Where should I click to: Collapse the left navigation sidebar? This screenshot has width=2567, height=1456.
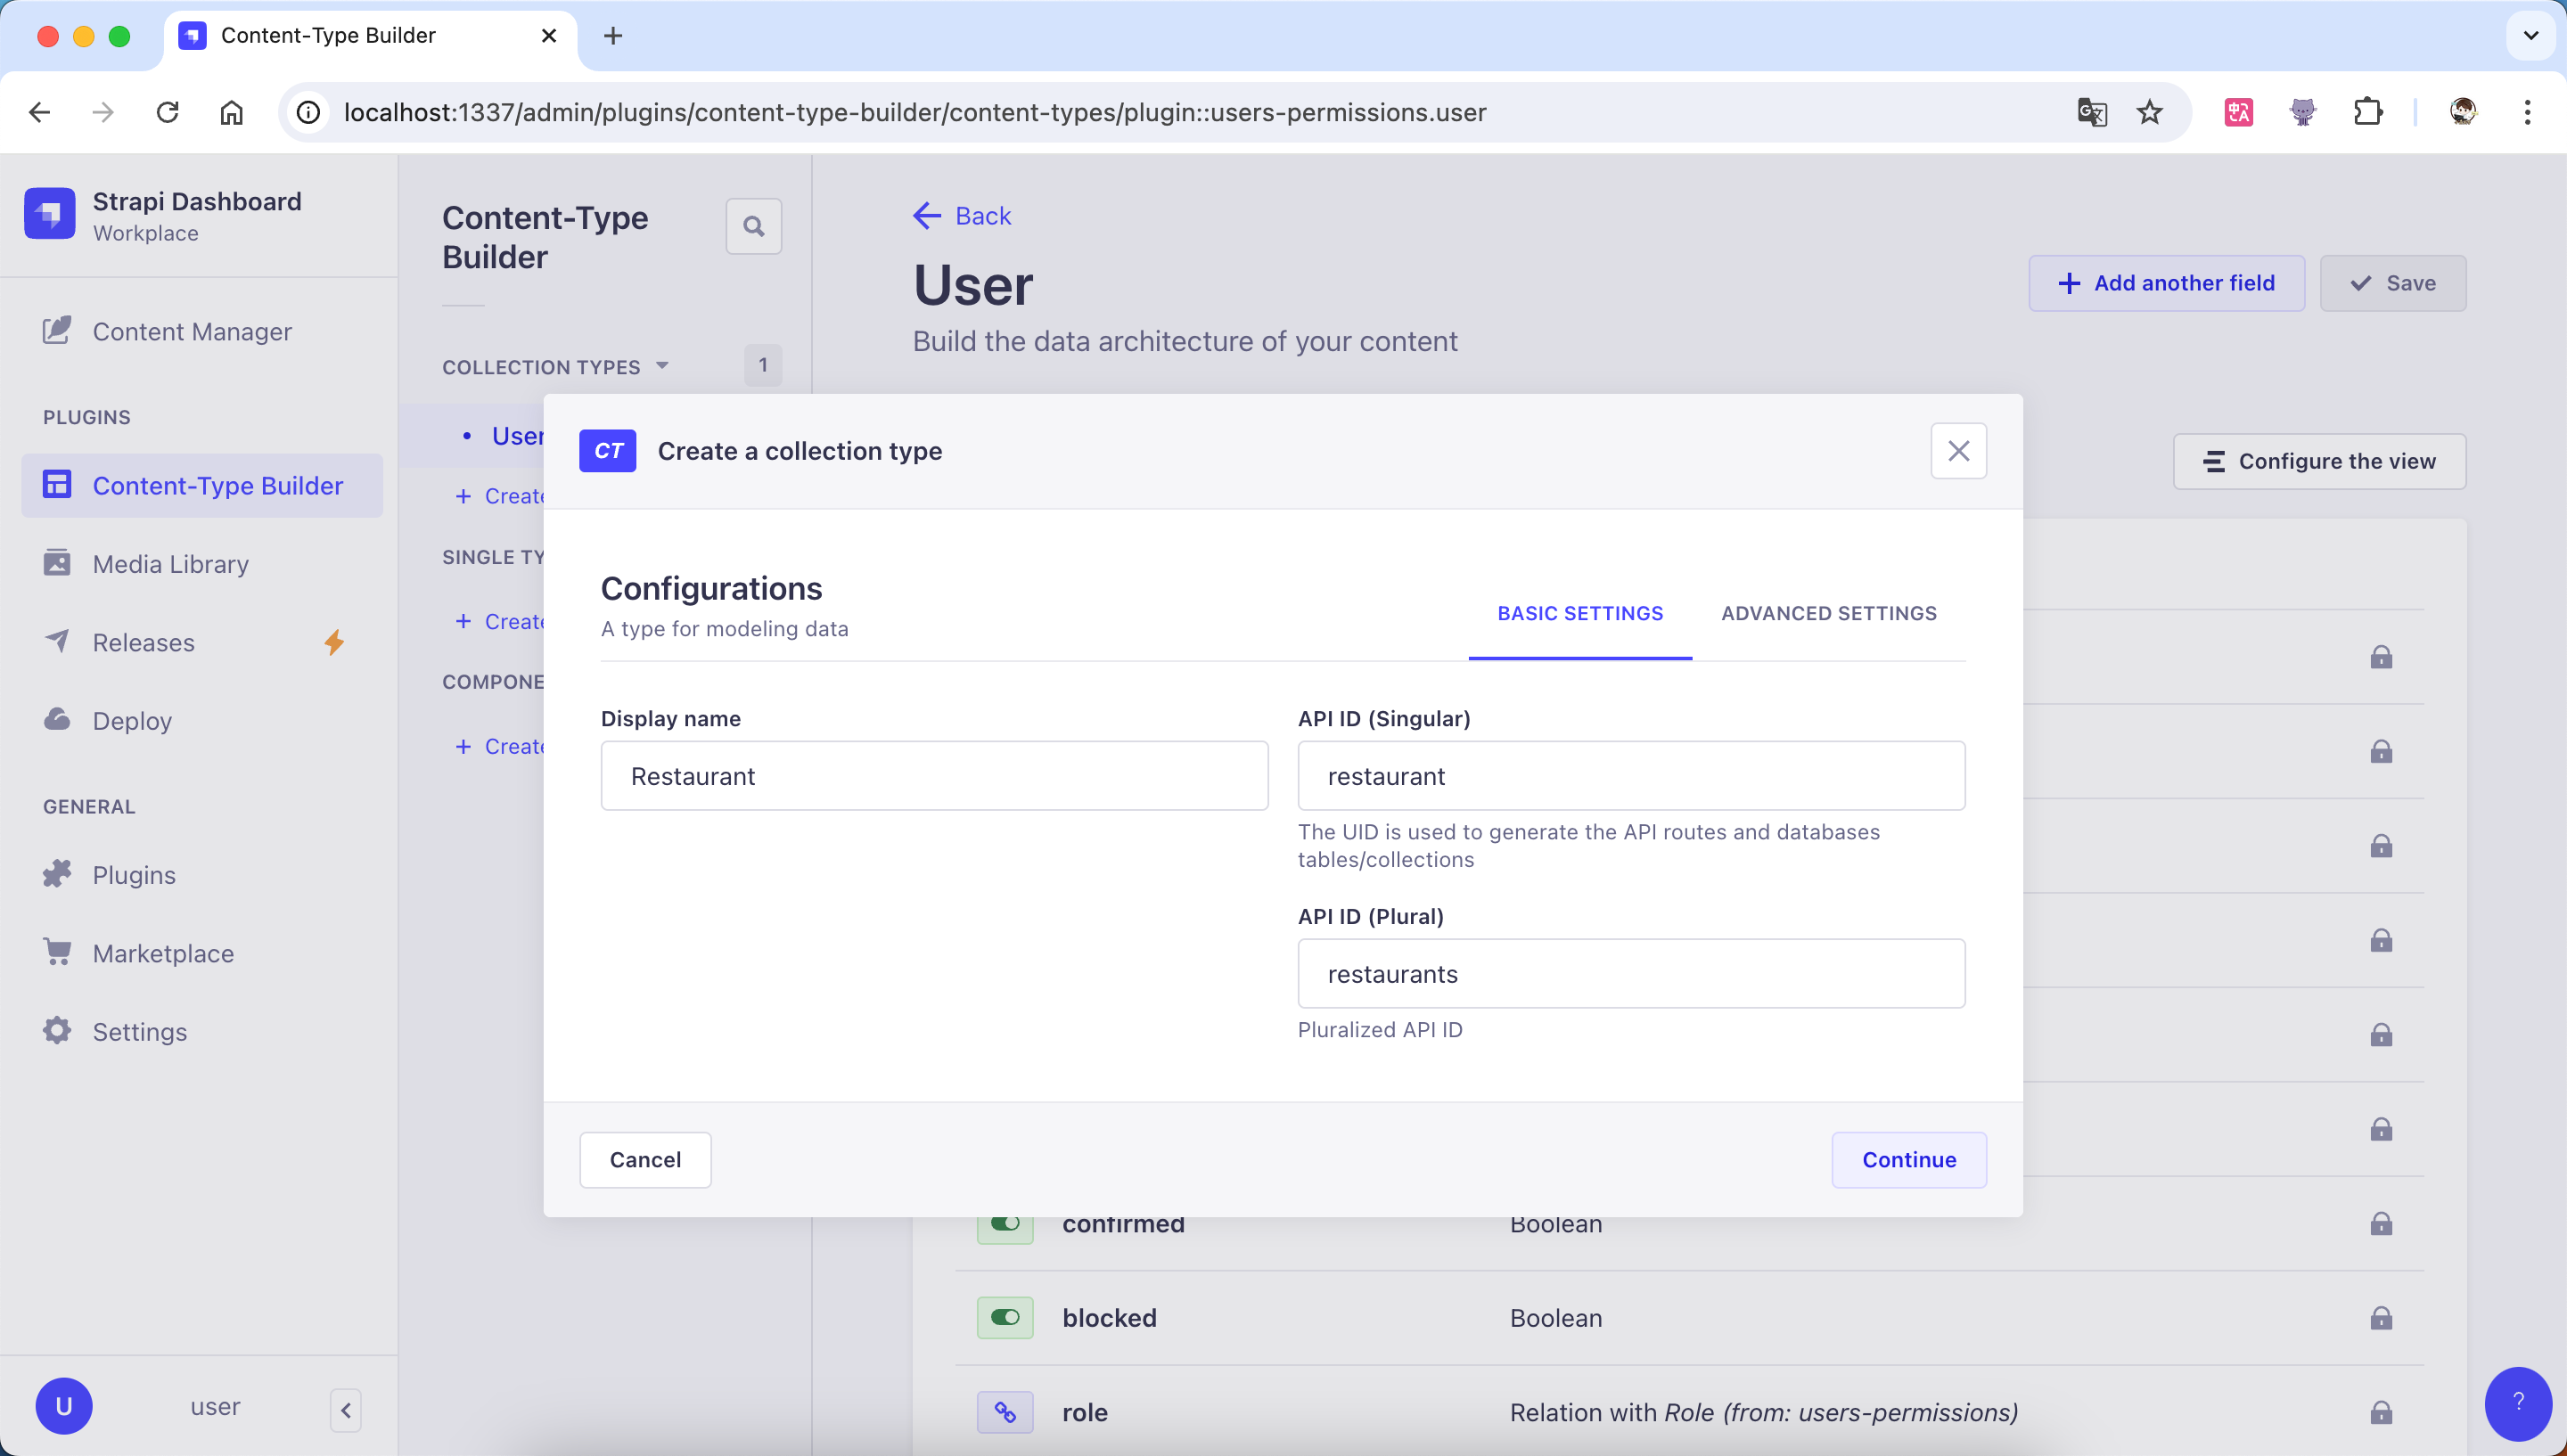click(346, 1410)
